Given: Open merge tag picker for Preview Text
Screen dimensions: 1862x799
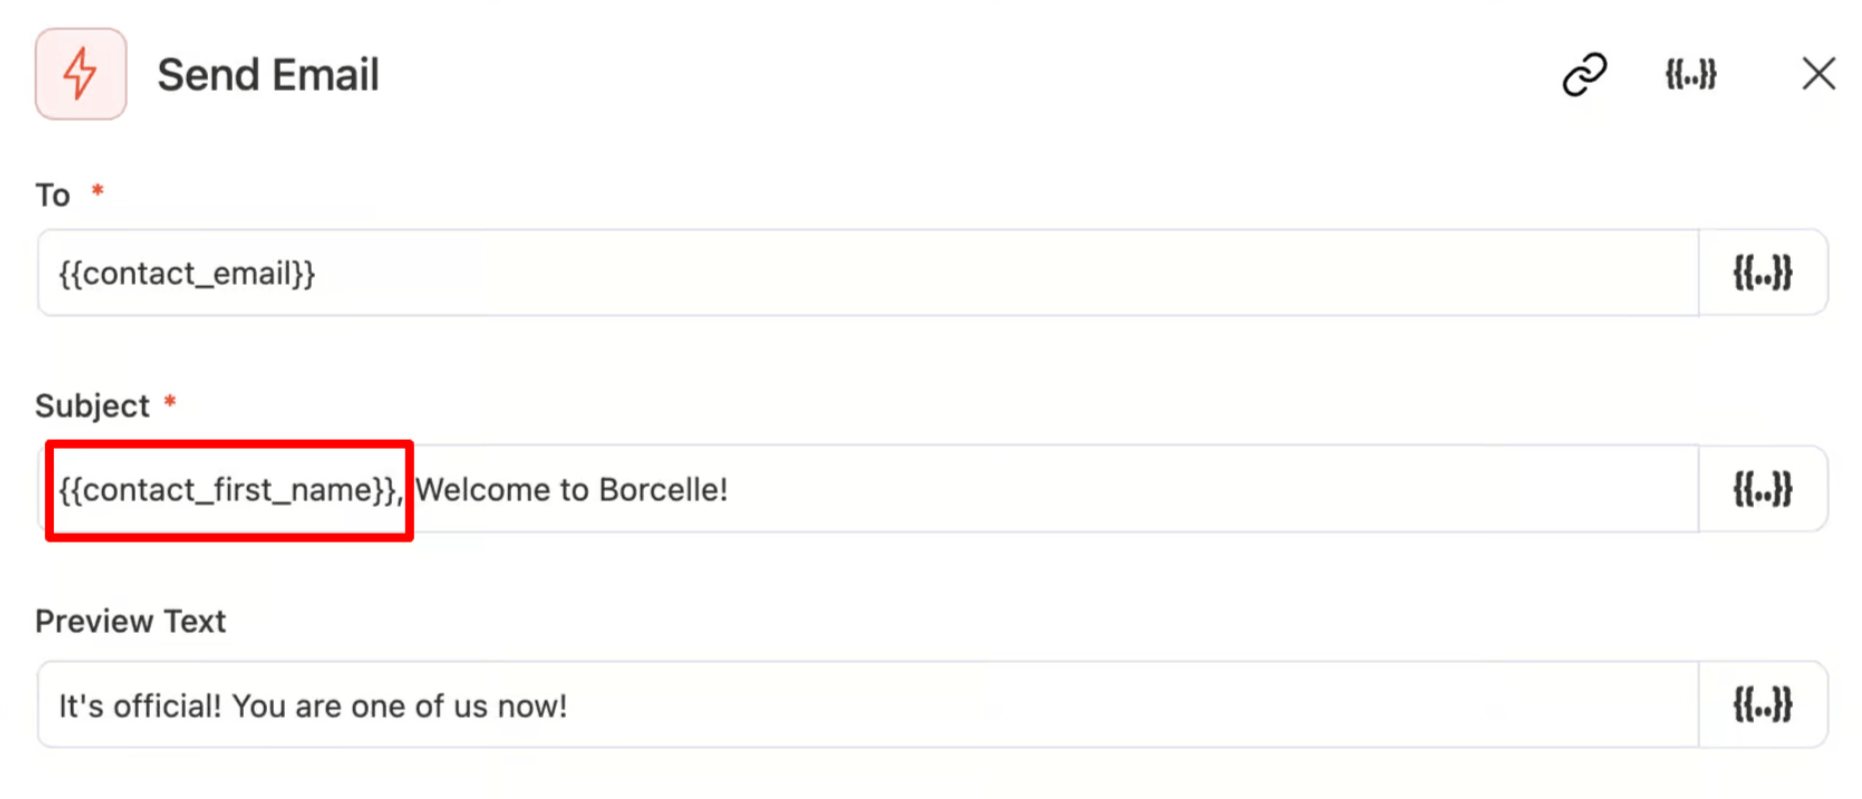Looking at the screenshot, I should (1762, 705).
